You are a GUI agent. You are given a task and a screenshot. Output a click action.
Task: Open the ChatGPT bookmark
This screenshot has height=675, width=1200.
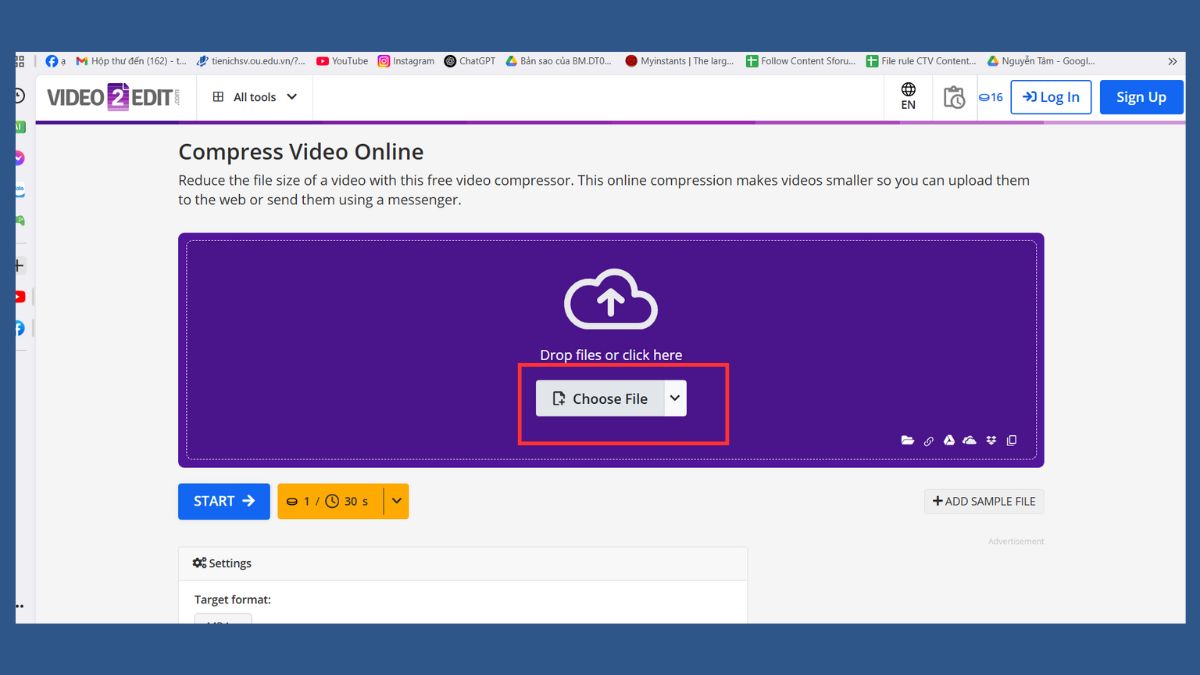[470, 61]
